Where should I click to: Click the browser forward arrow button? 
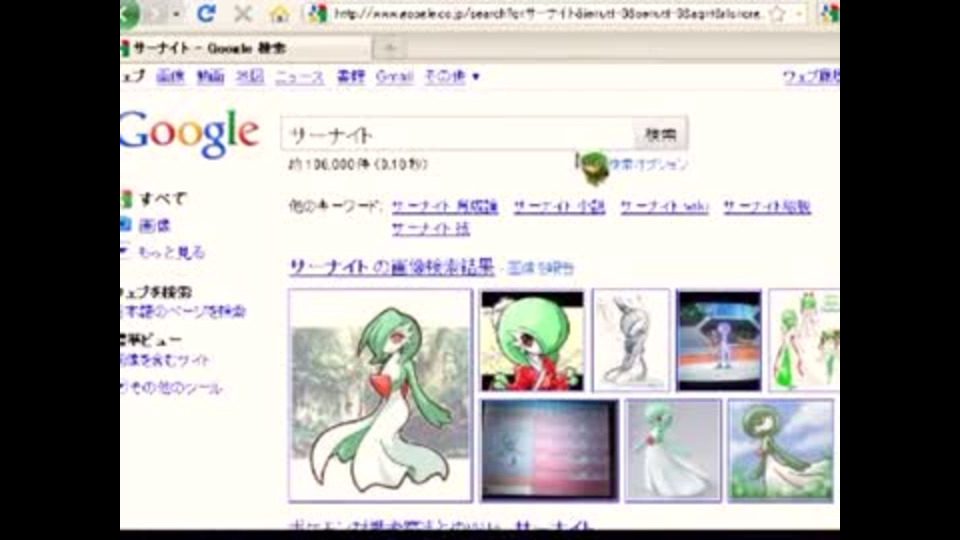pyautogui.click(x=155, y=13)
